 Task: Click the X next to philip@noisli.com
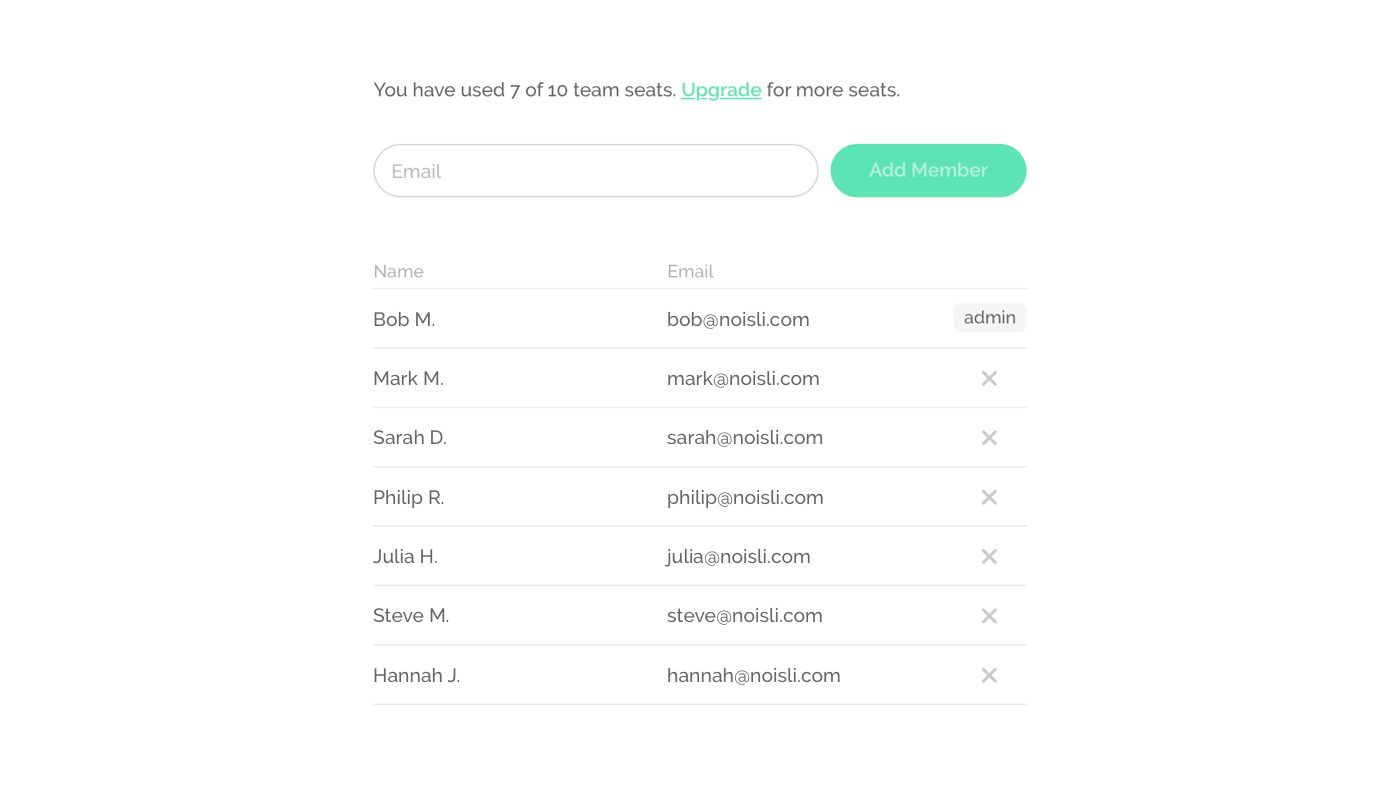coord(989,497)
